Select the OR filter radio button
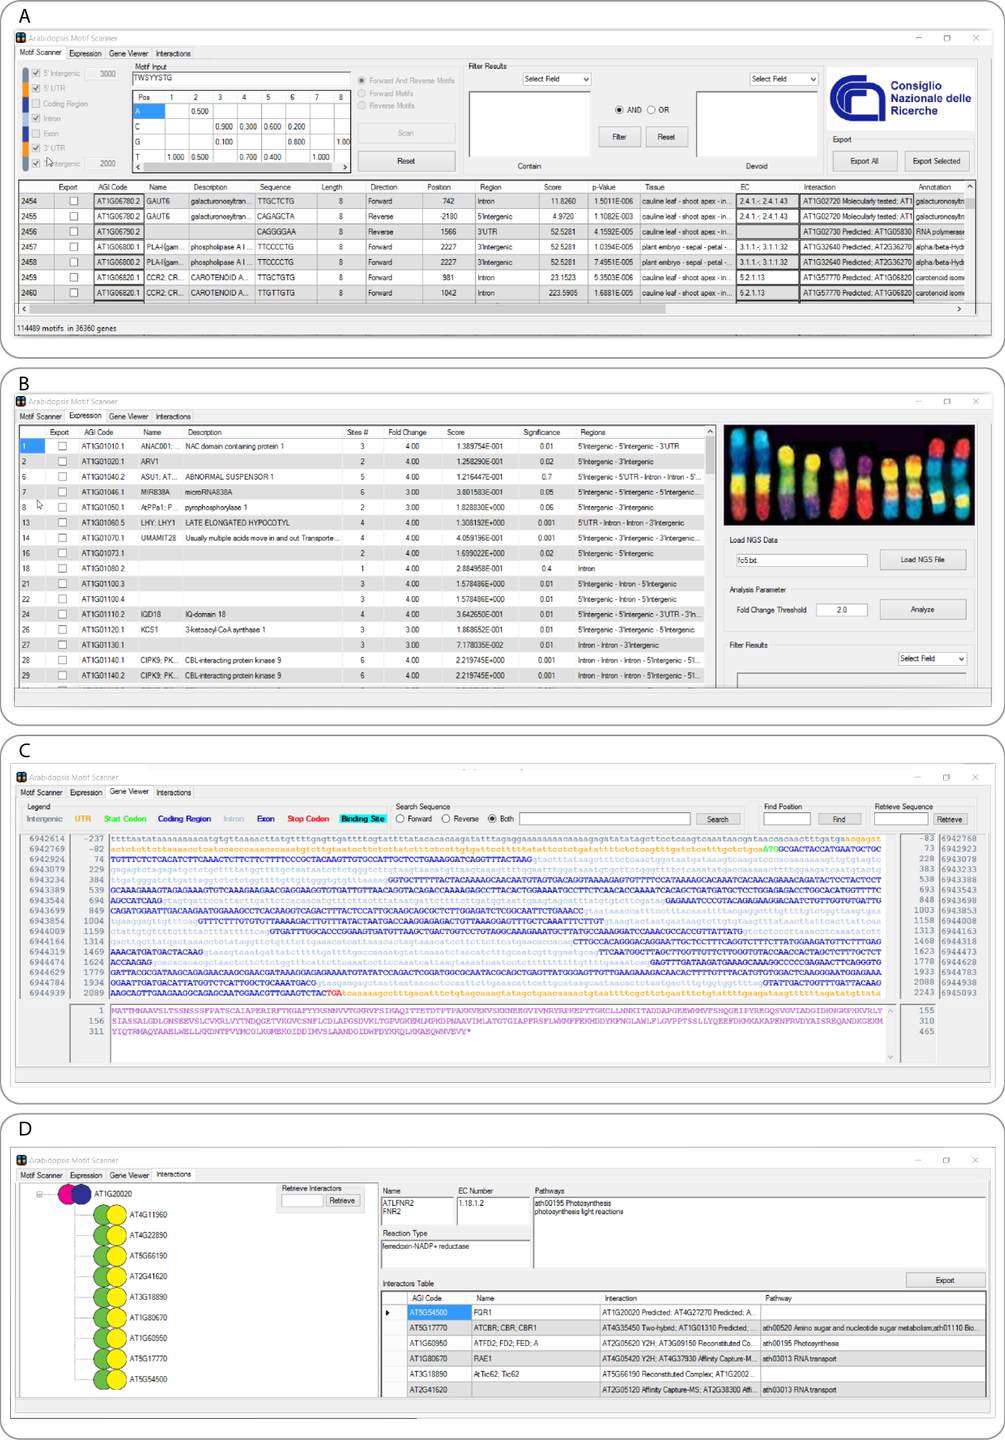This screenshot has height=1440, width=1005. click(x=651, y=110)
